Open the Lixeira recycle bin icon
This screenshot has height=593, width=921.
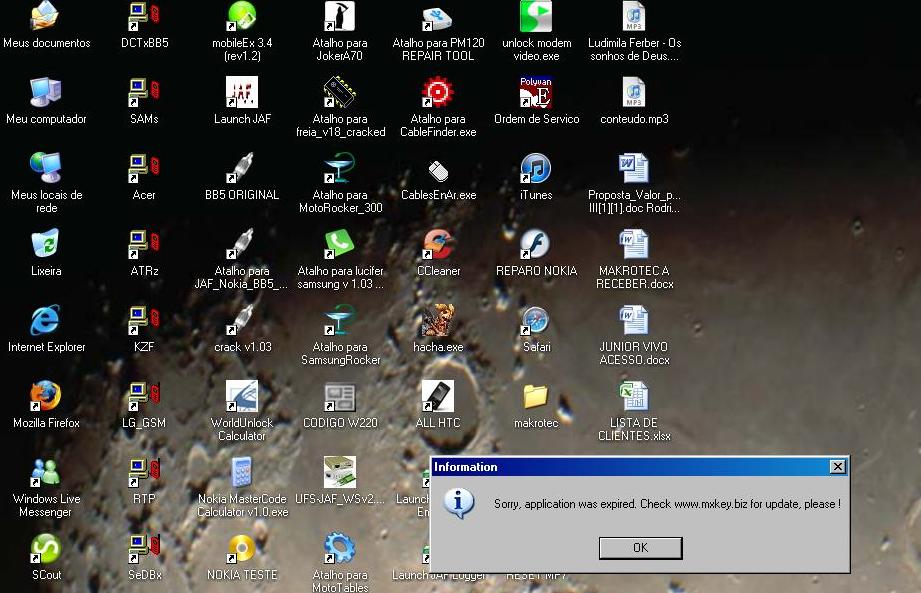[x=46, y=244]
